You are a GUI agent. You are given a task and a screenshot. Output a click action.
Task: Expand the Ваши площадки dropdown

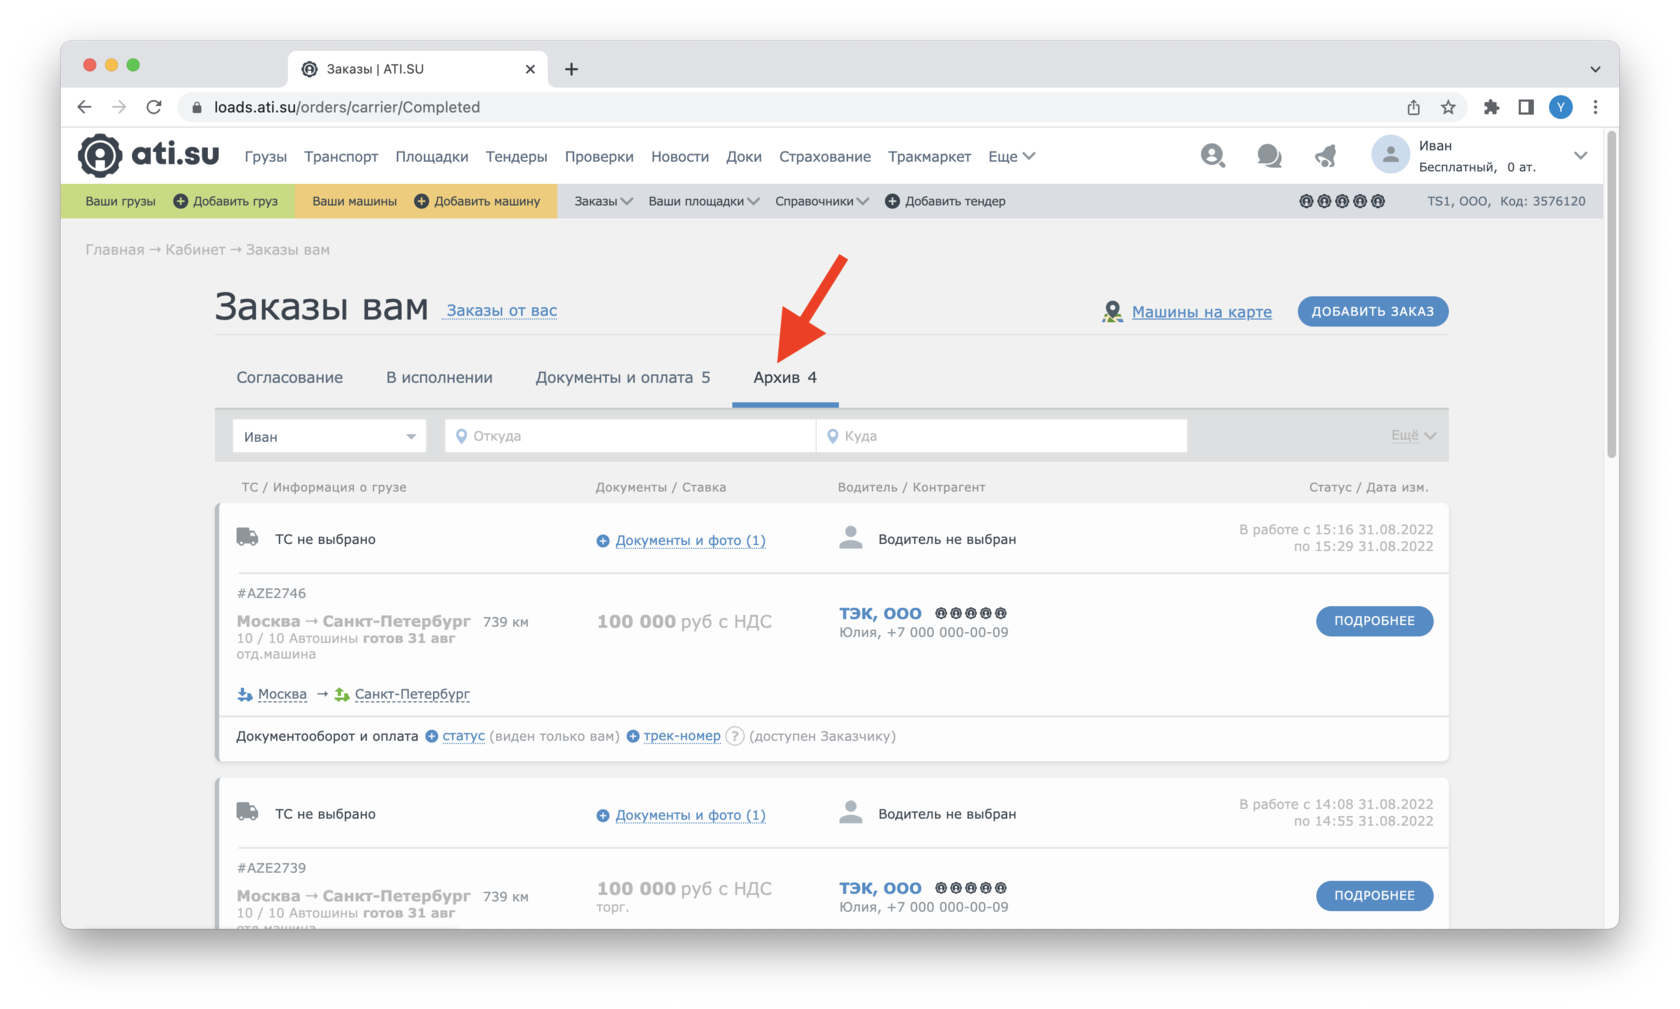704,201
